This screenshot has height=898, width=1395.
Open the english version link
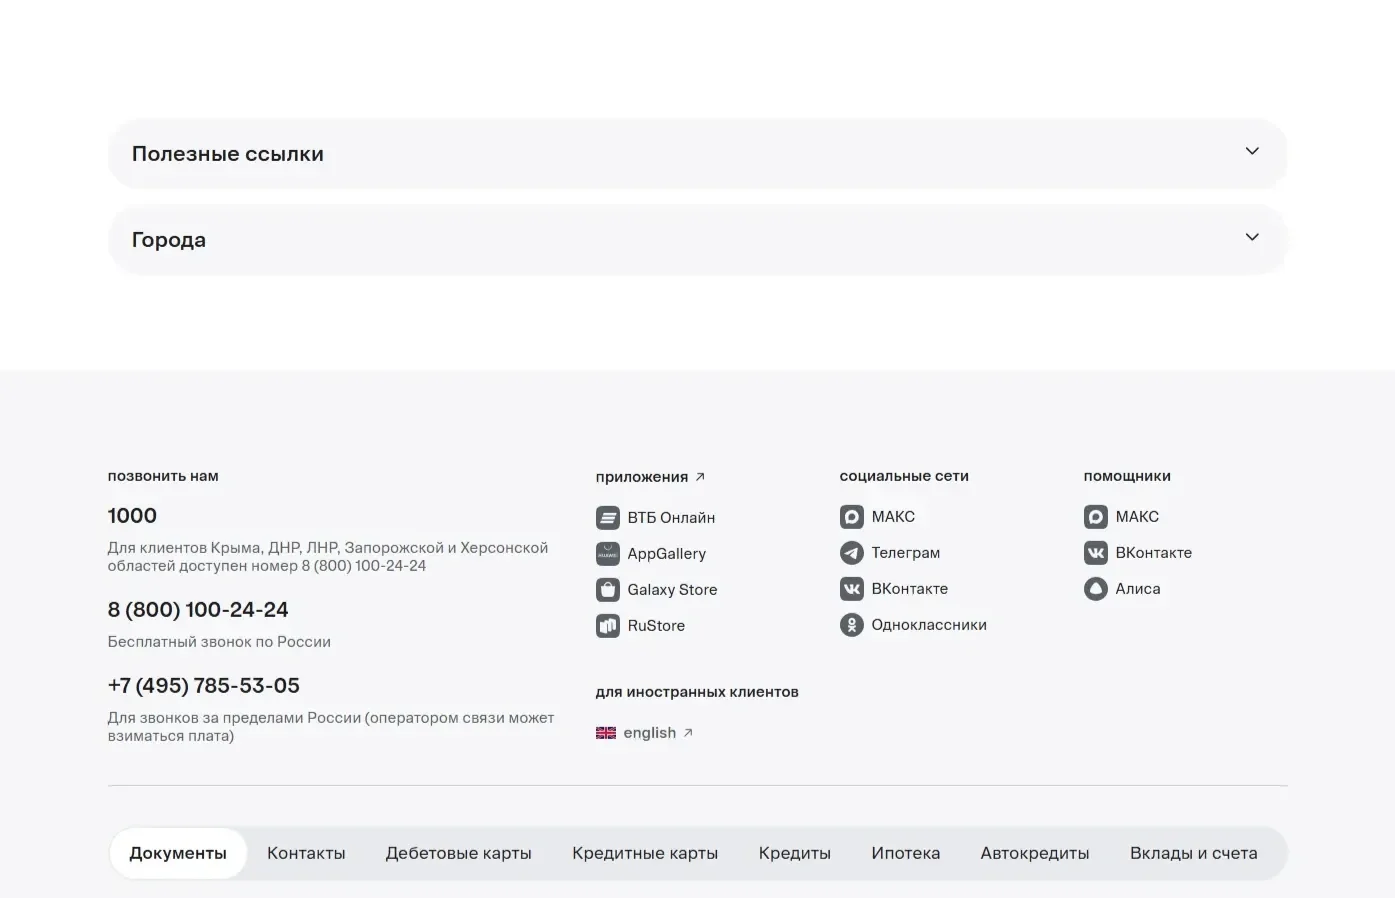click(x=650, y=733)
